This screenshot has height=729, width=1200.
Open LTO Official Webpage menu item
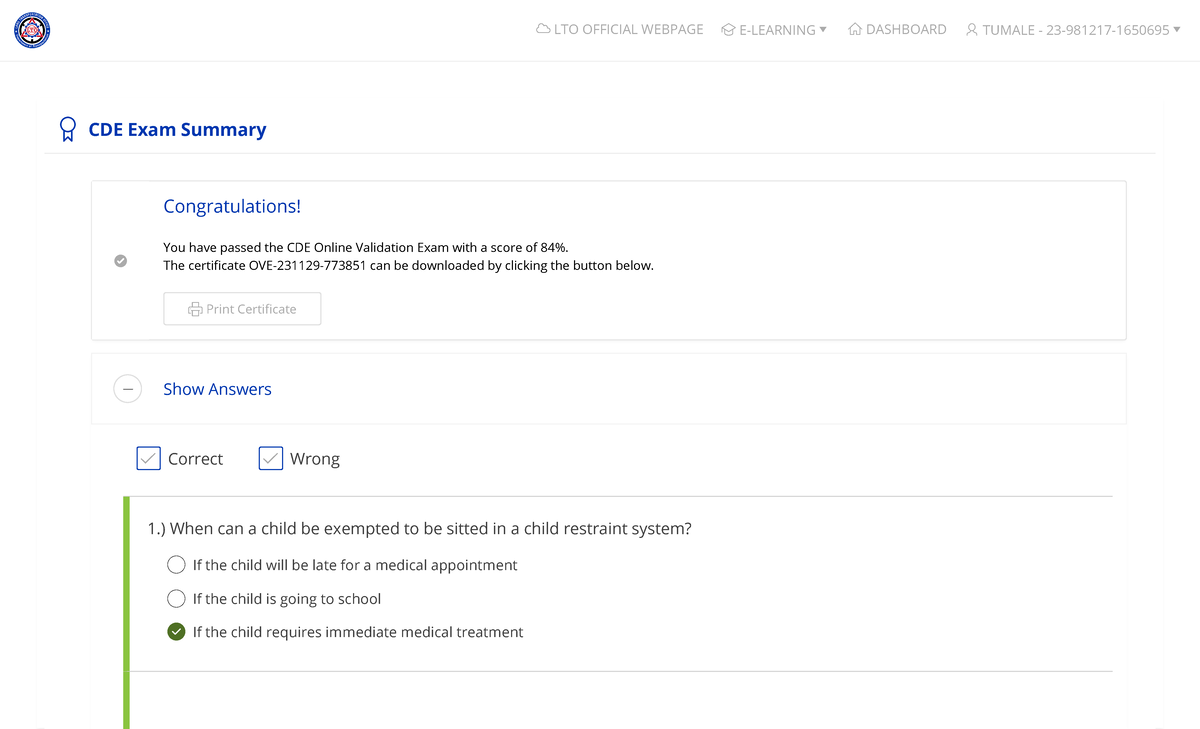coord(628,29)
